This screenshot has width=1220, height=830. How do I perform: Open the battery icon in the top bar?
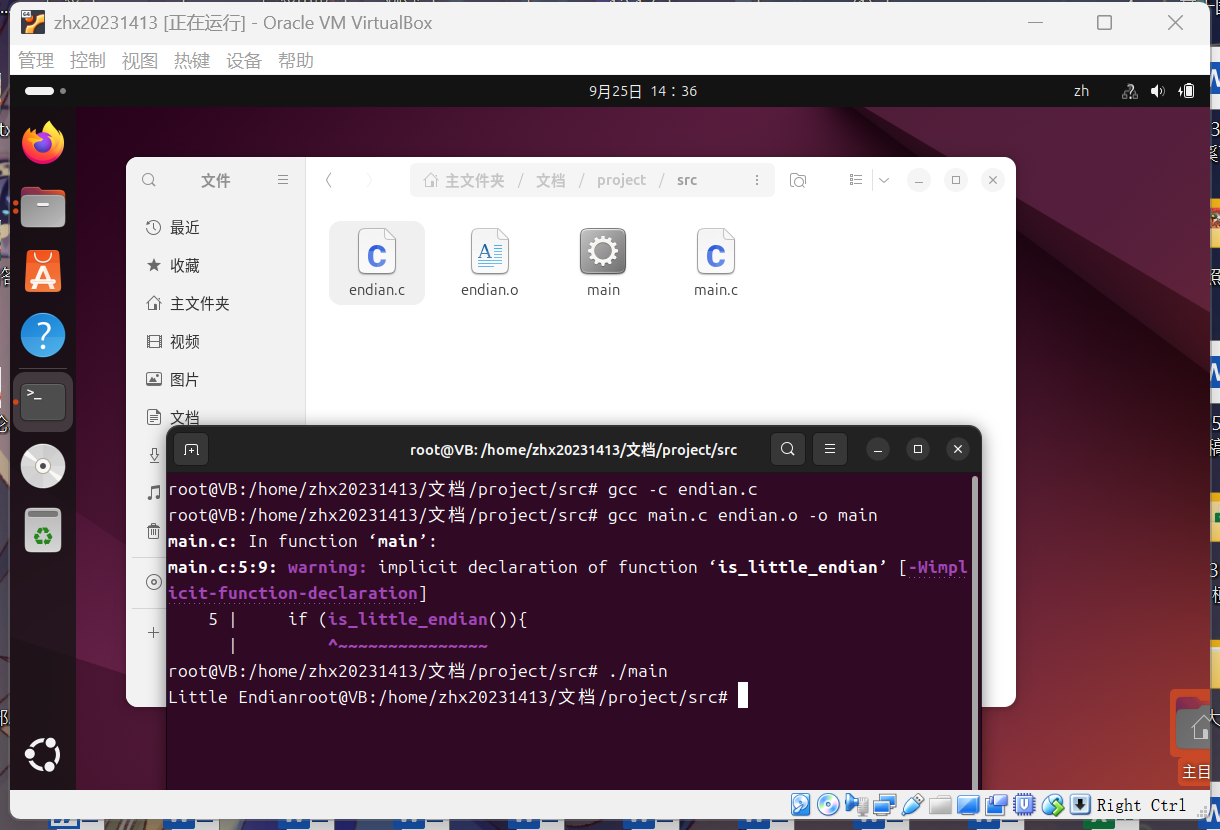pos(1186,91)
